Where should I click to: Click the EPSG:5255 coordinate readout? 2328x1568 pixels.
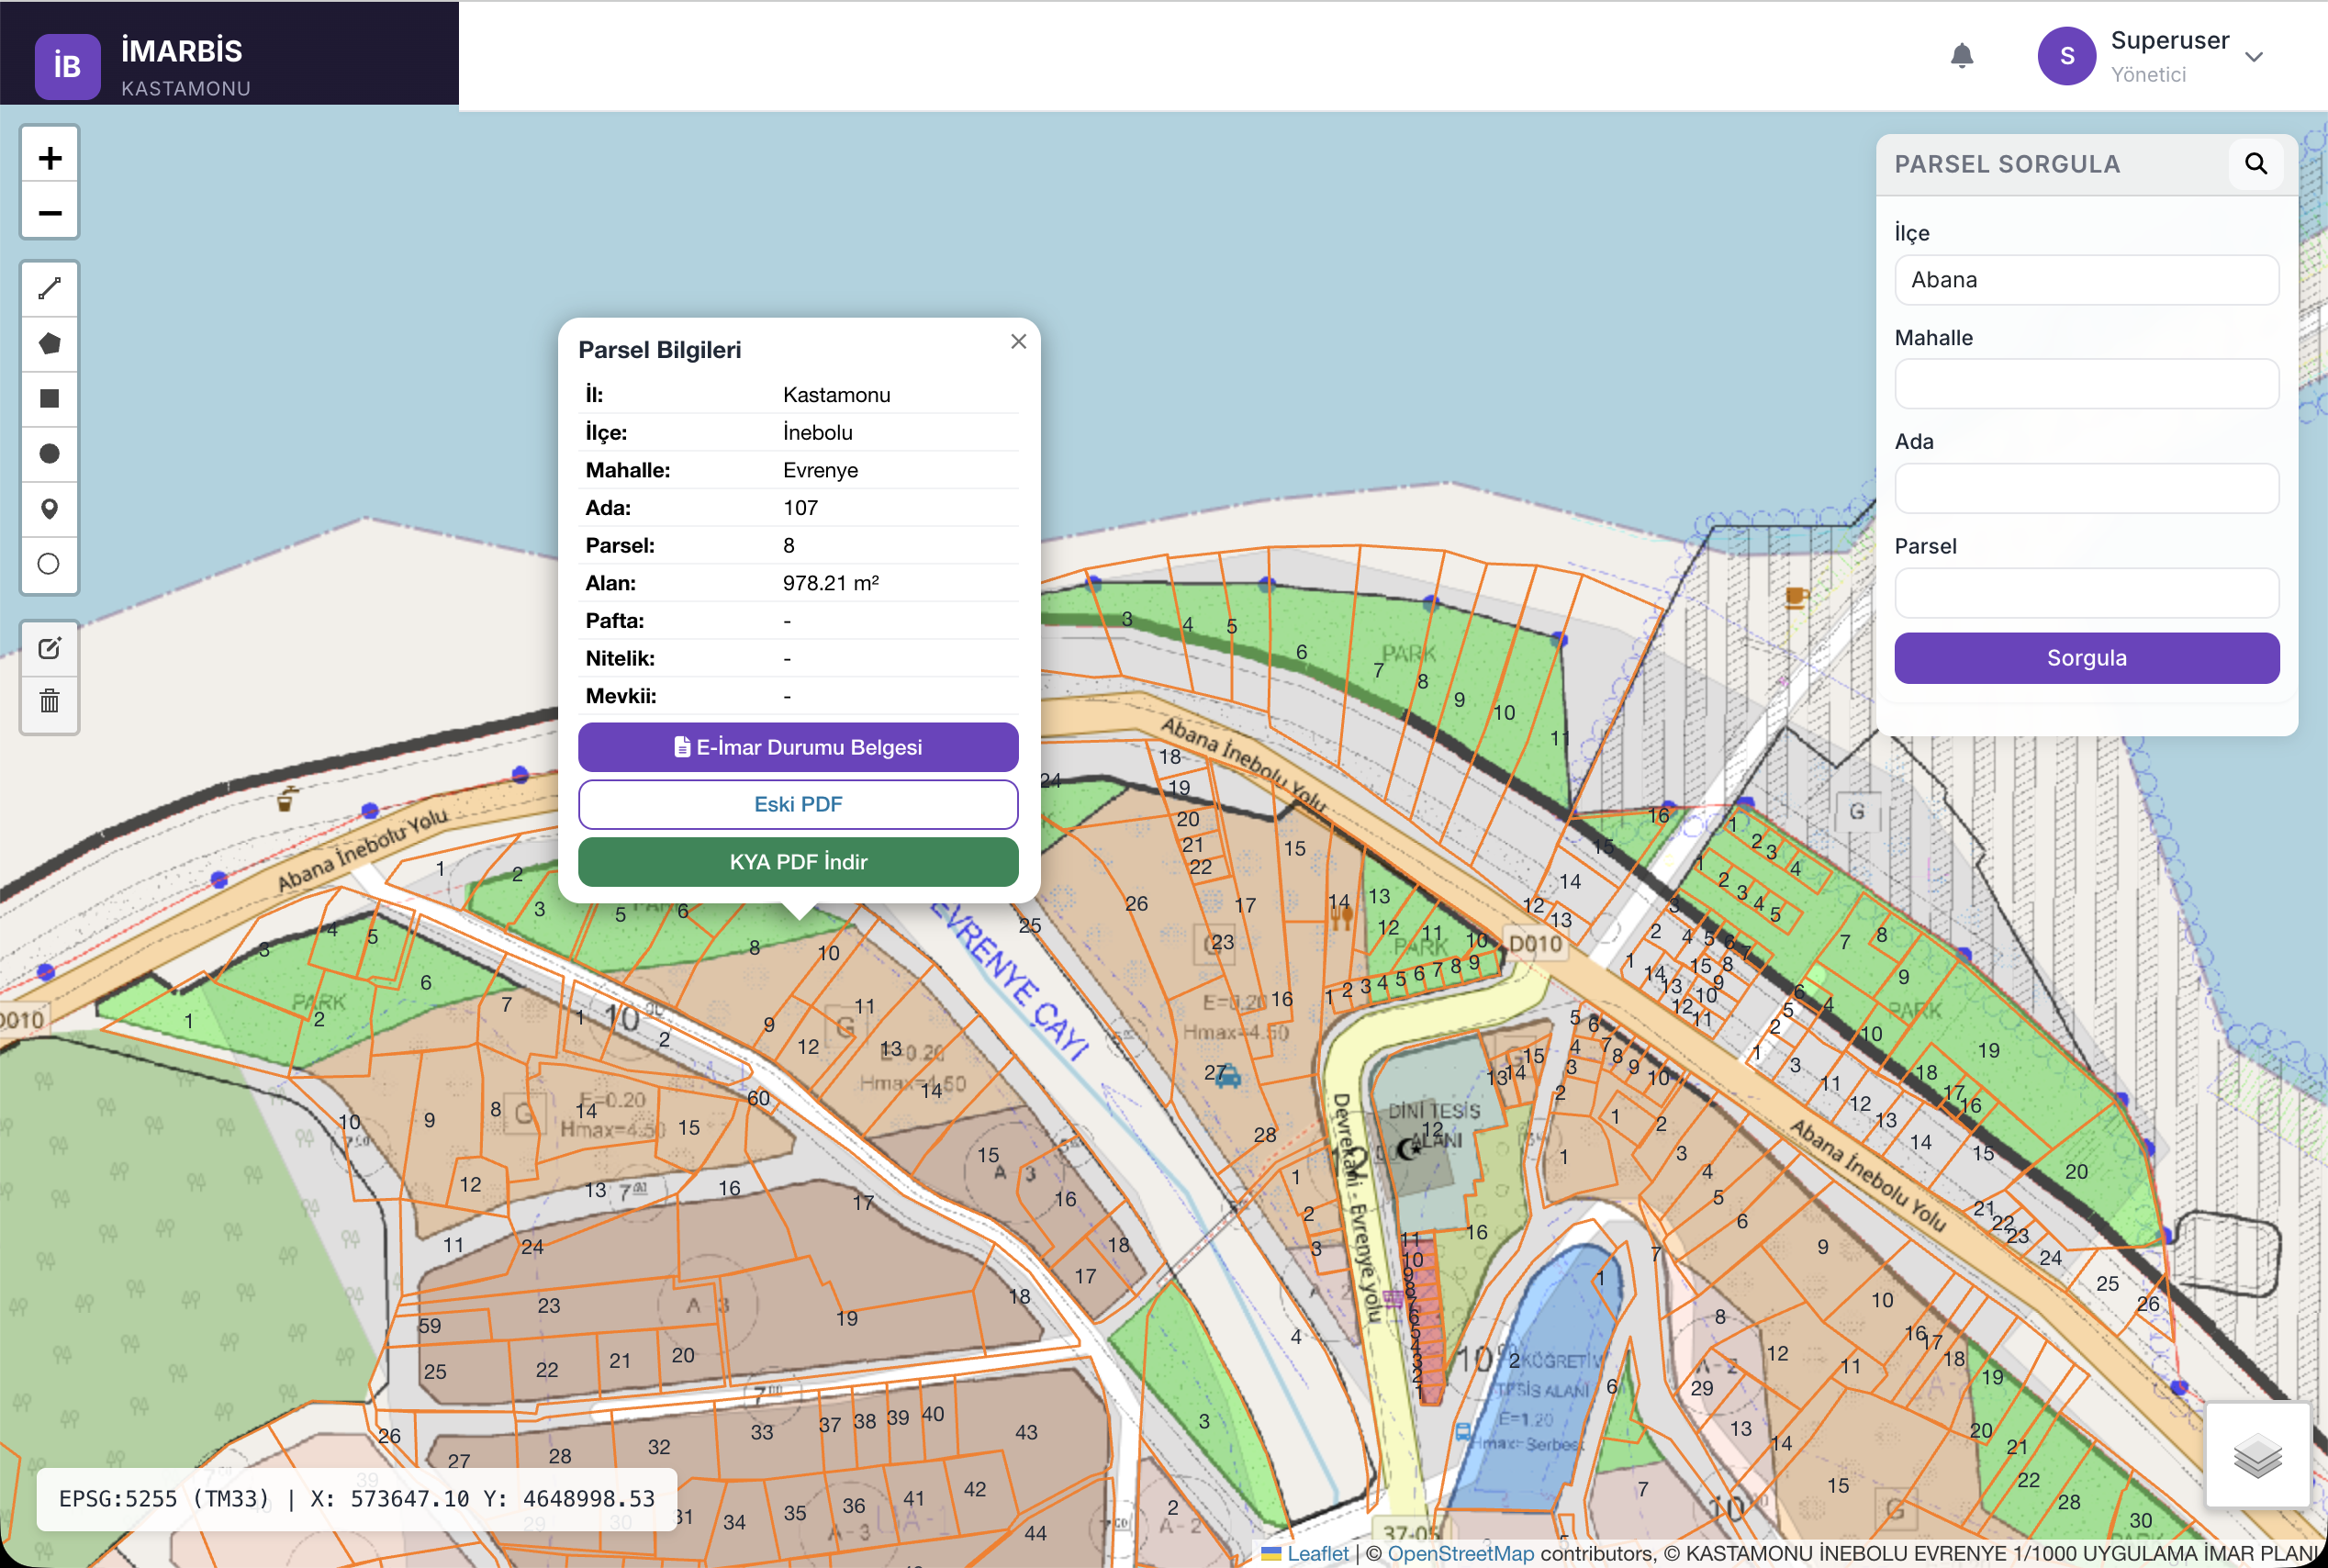click(357, 1499)
